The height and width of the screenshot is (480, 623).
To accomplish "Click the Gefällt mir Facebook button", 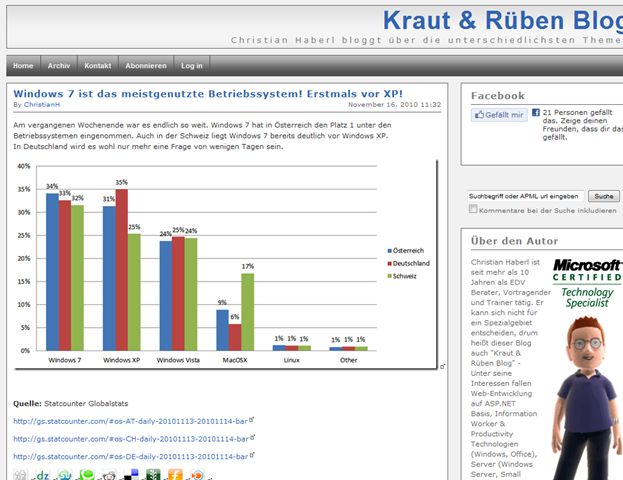I will click(x=499, y=115).
